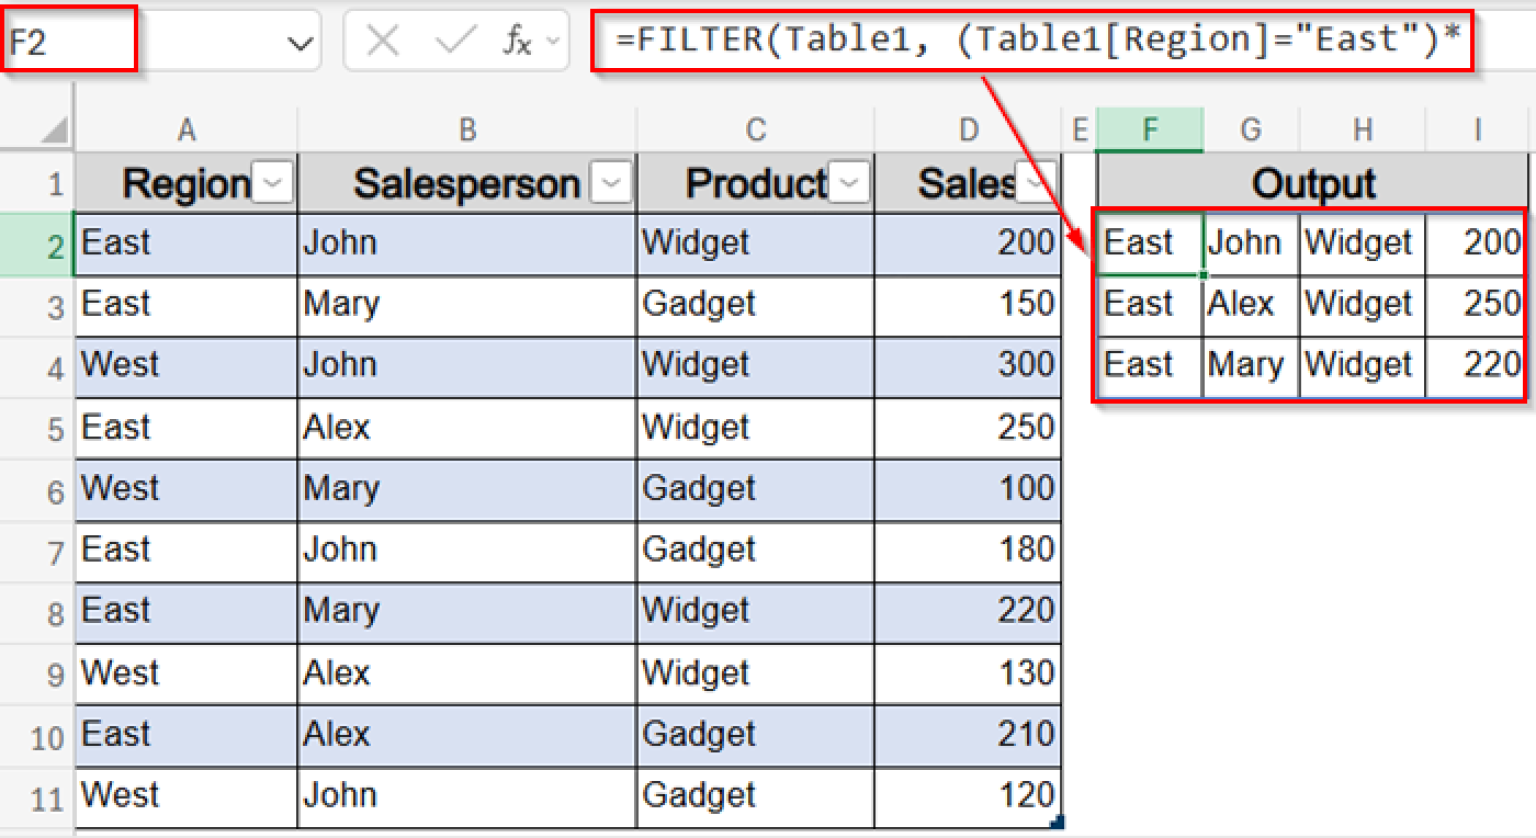
Task: Select the Output header cell
Action: (1311, 182)
